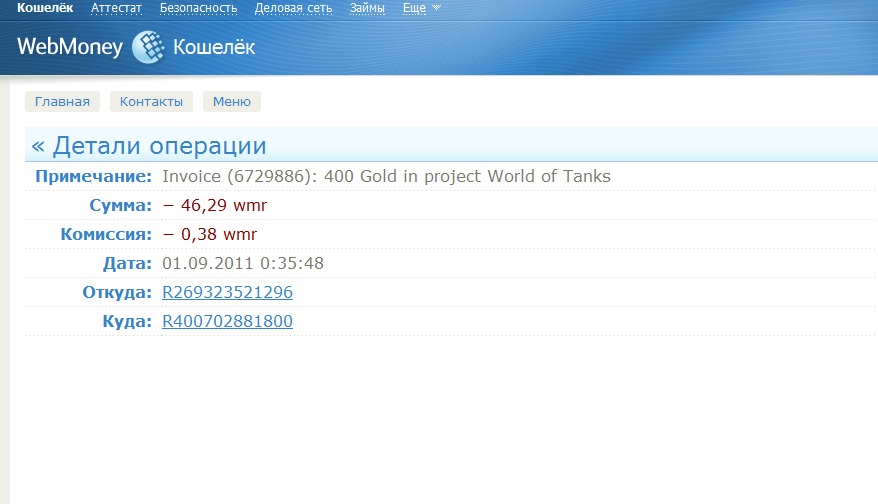Open the Контакты button
Screen dimensions: 878x504
[x=151, y=101]
